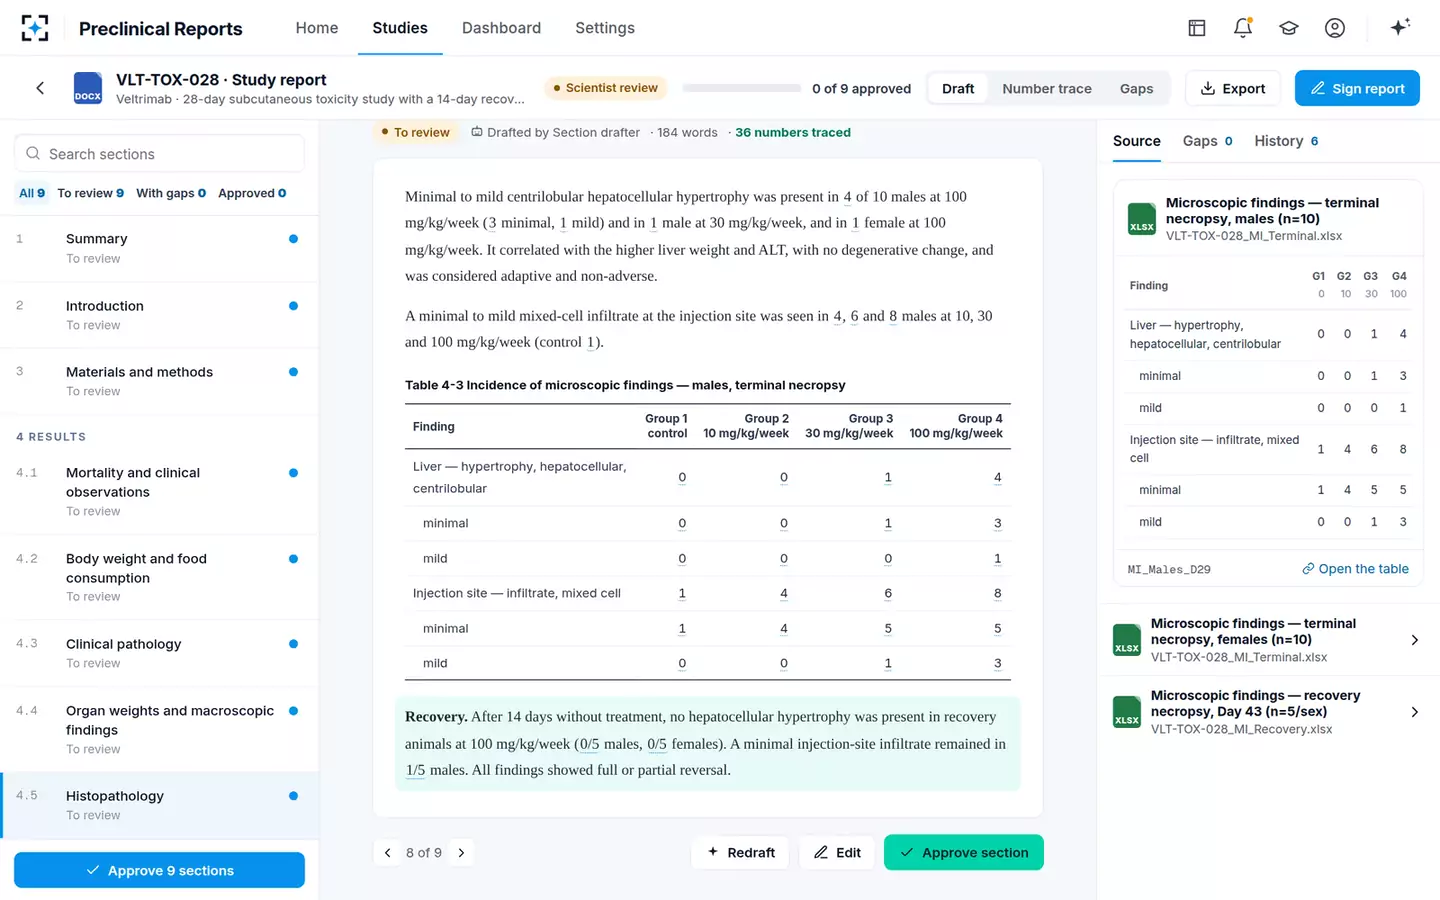Click the Preclinical Reports logo icon
Image resolution: width=1440 pixels, height=900 pixels.
(35, 28)
